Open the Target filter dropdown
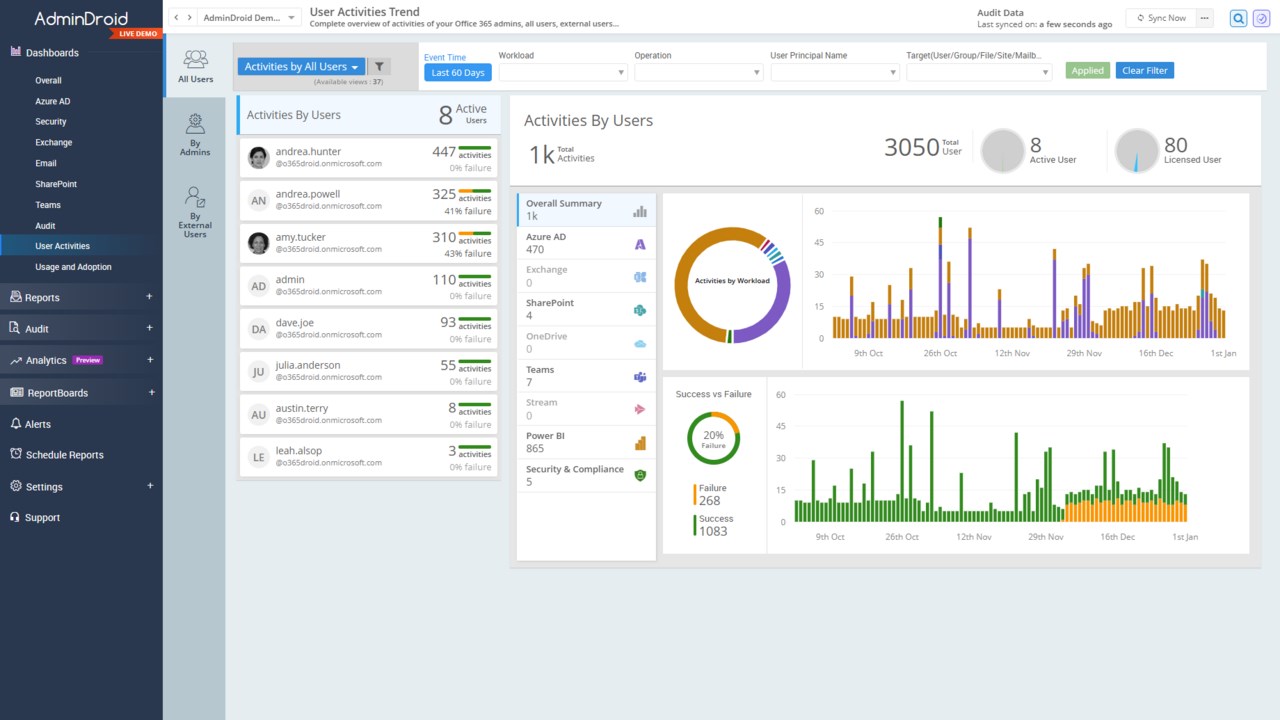The image size is (1280, 720). 979,72
